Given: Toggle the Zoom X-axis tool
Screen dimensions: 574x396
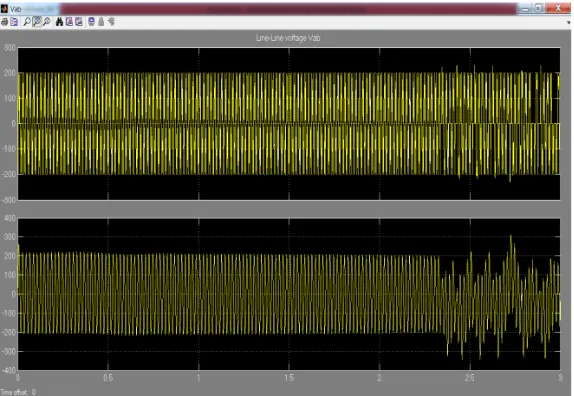Looking at the screenshot, I should coord(37,22).
